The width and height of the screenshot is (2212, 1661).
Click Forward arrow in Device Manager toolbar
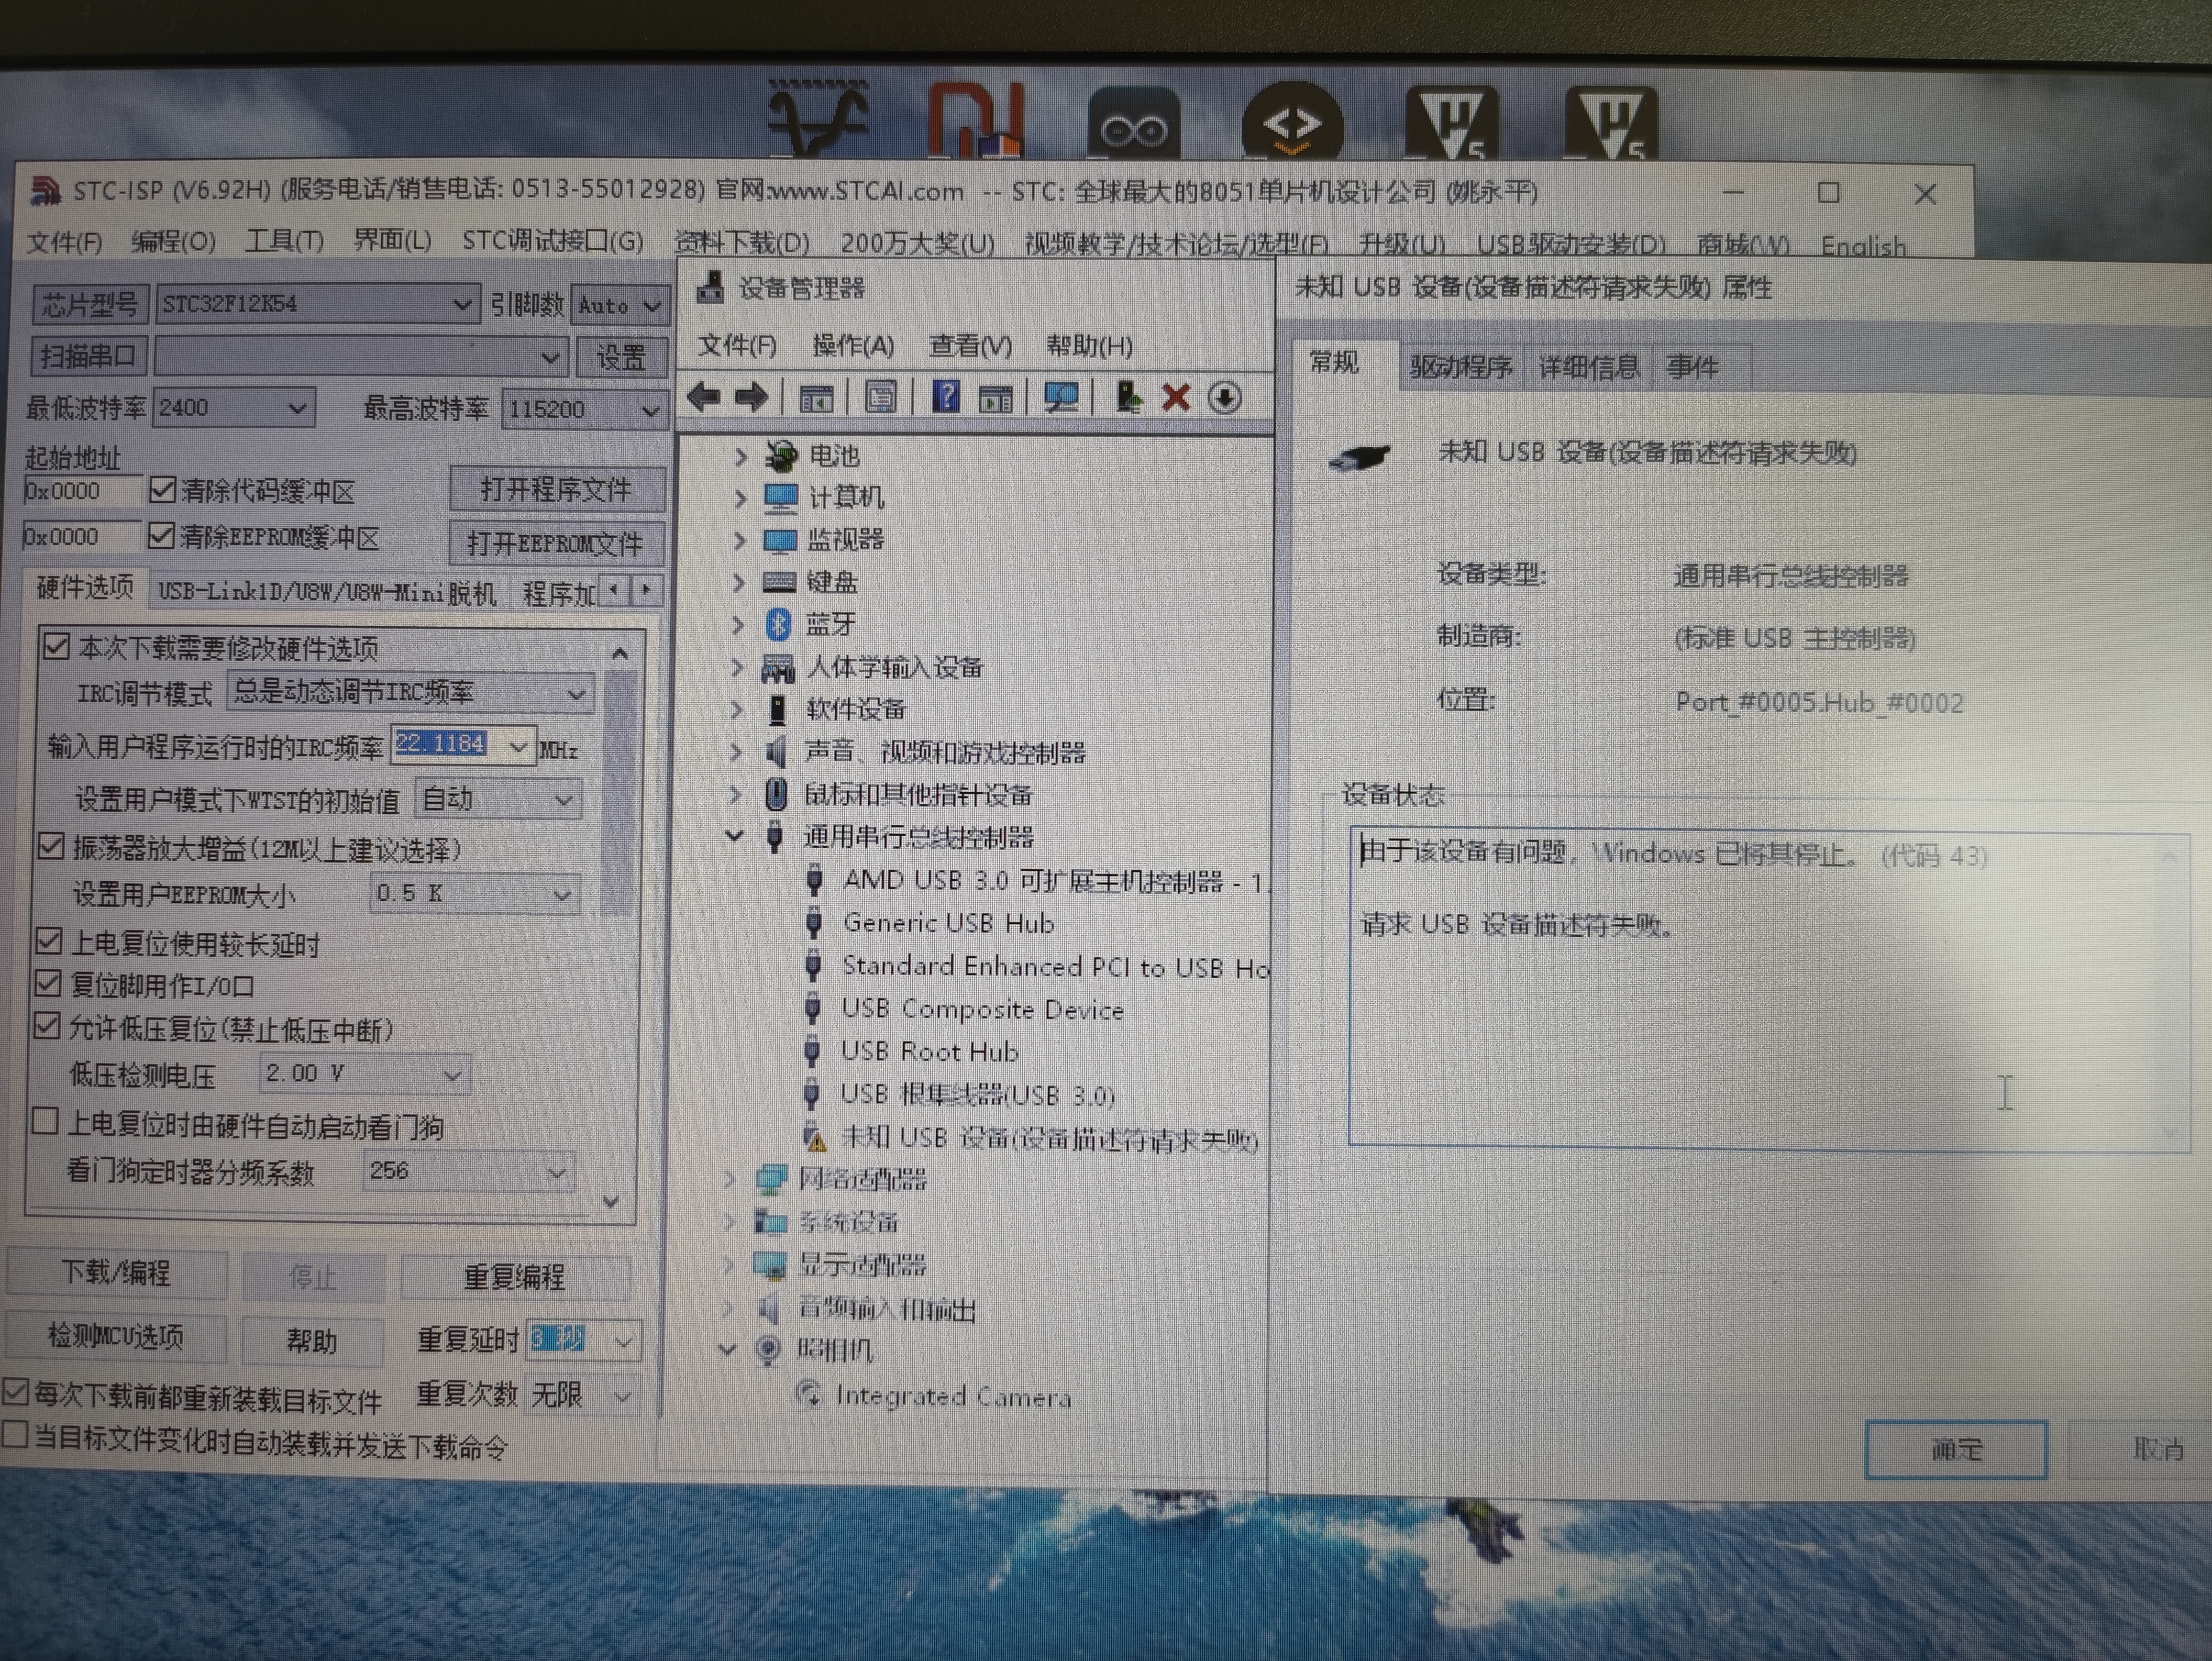pyautogui.click(x=751, y=397)
